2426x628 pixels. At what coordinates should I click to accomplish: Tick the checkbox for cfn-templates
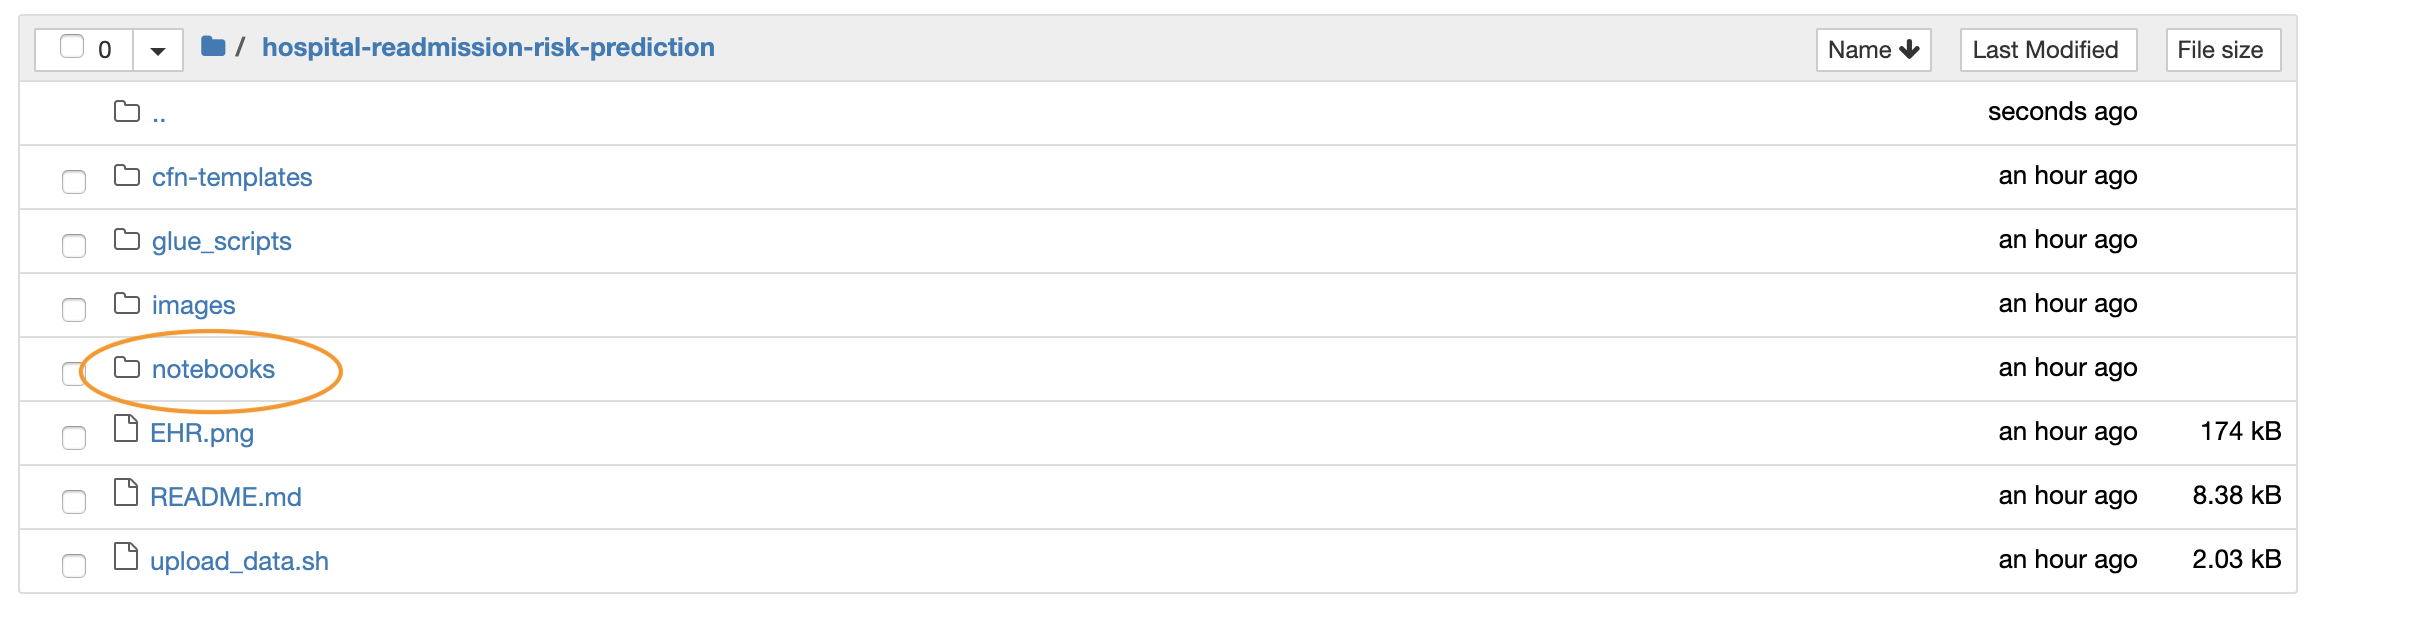[x=74, y=182]
